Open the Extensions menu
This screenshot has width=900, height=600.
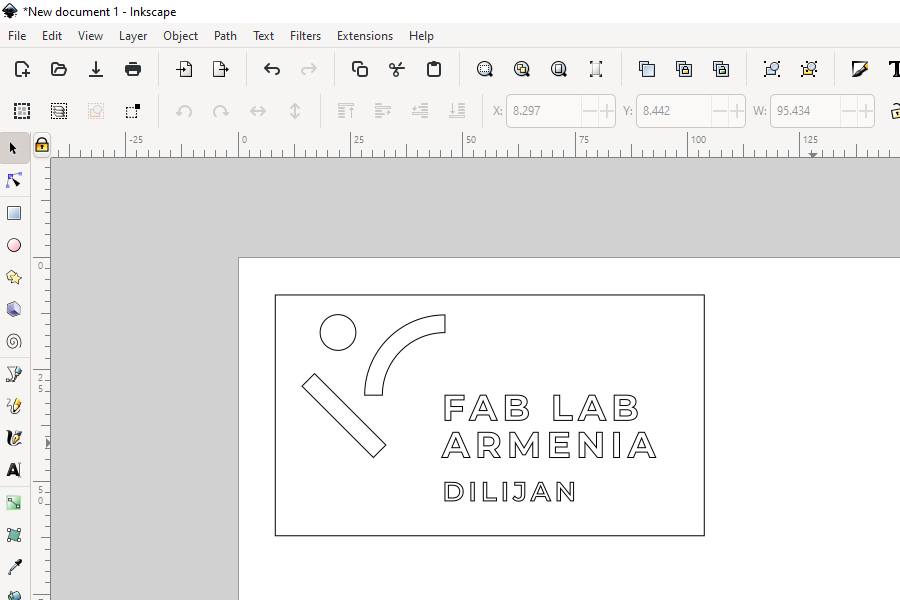tap(364, 35)
